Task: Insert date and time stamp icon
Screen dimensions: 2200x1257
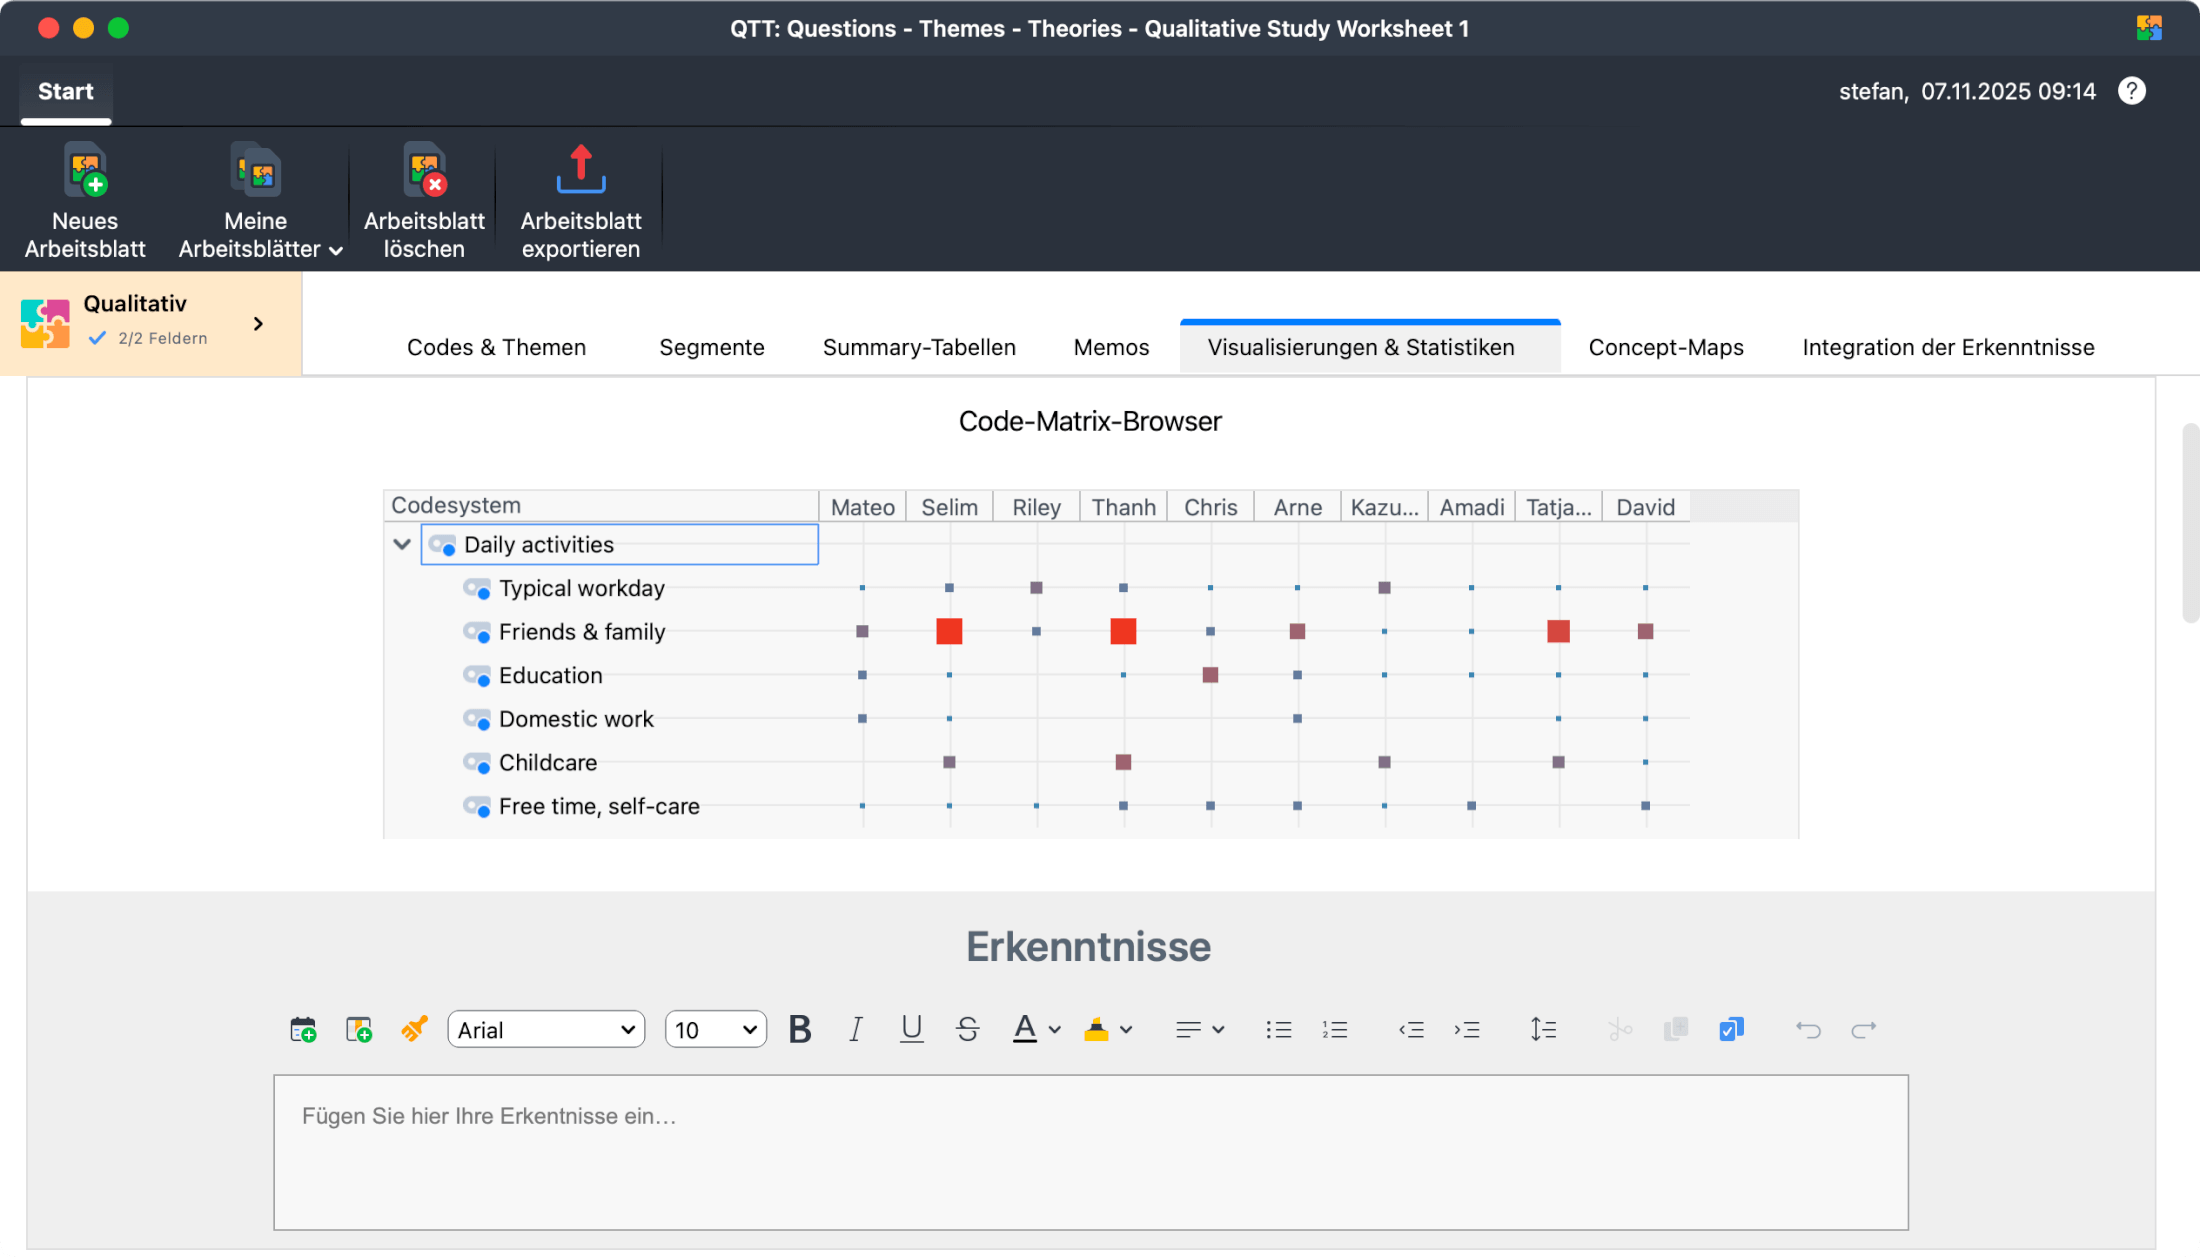Action: pos(303,1029)
